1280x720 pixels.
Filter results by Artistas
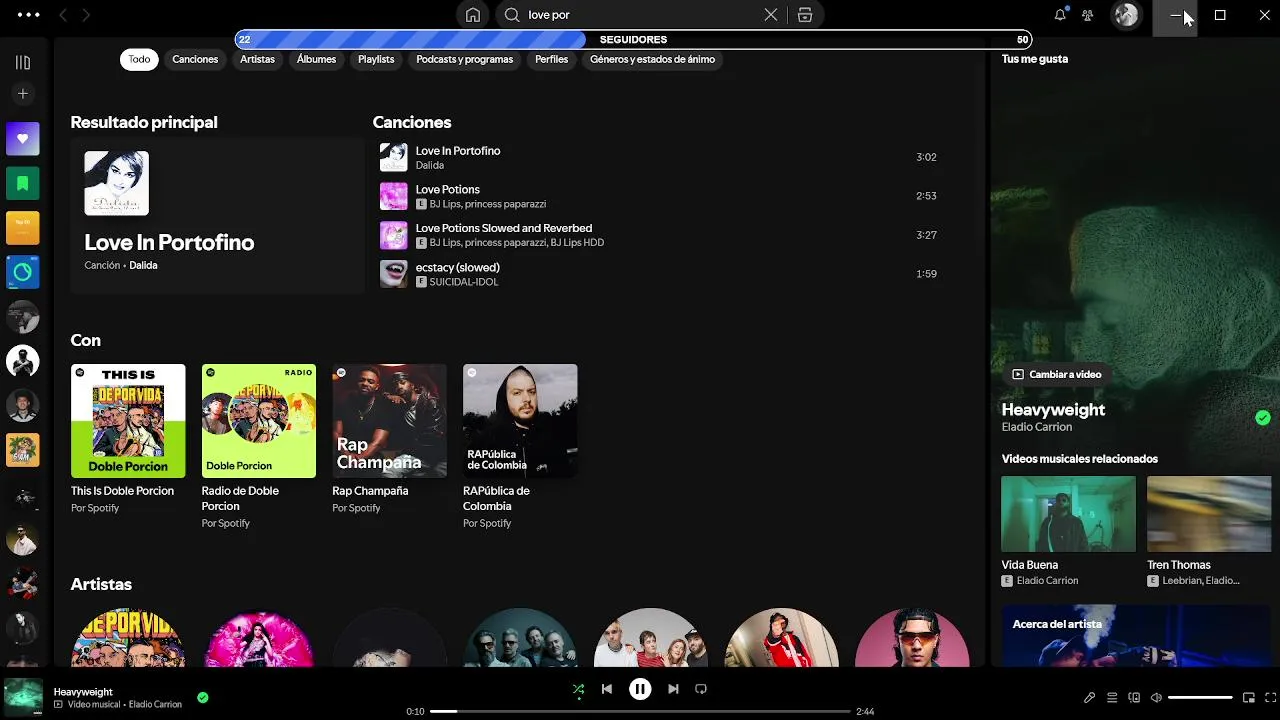pyautogui.click(x=257, y=59)
